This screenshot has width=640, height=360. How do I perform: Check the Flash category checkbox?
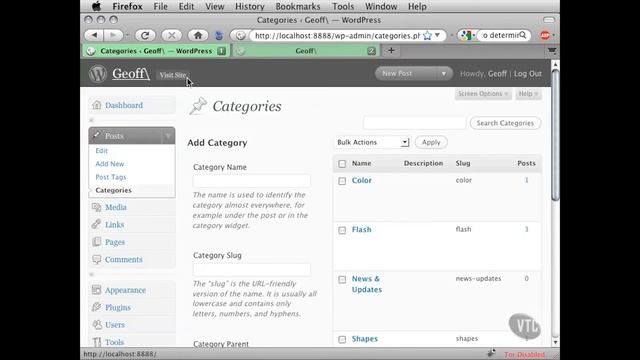[x=342, y=230]
